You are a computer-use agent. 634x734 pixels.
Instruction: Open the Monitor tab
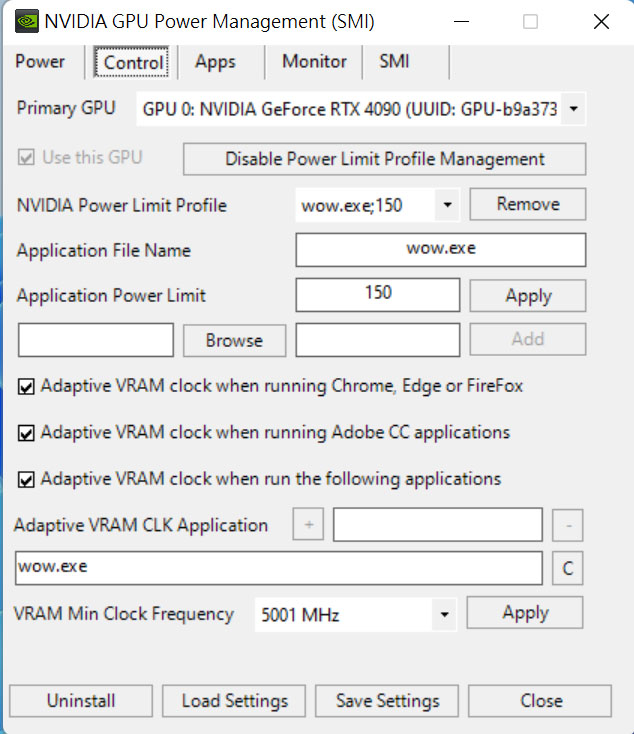point(314,62)
